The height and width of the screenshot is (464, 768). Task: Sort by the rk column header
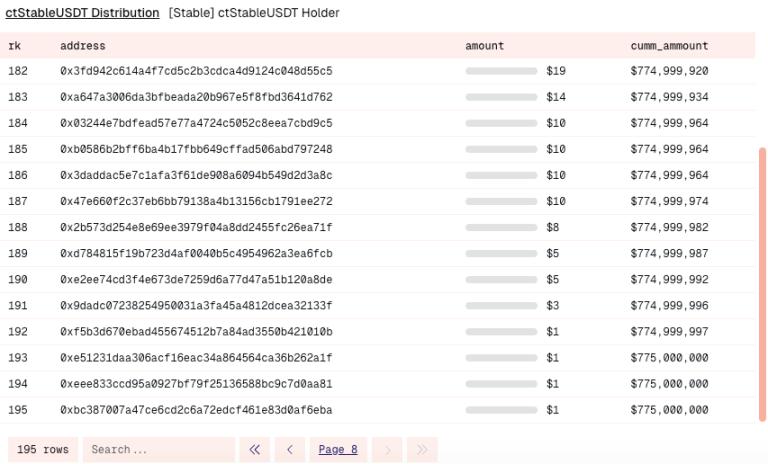[x=15, y=46]
